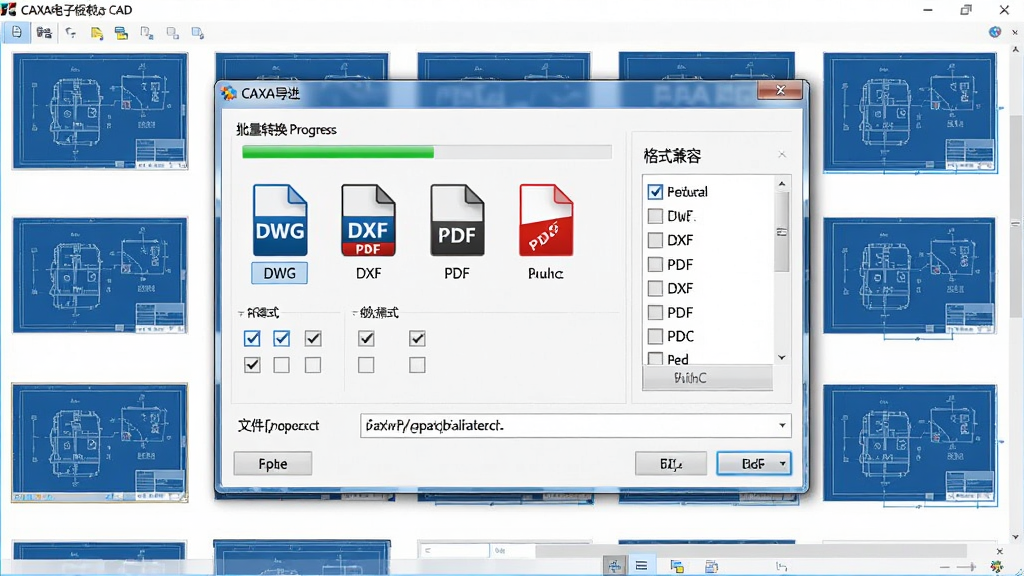This screenshot has height=576, width=1024.
Task: Click the DXF text label under icon
Action: point(368,274)
